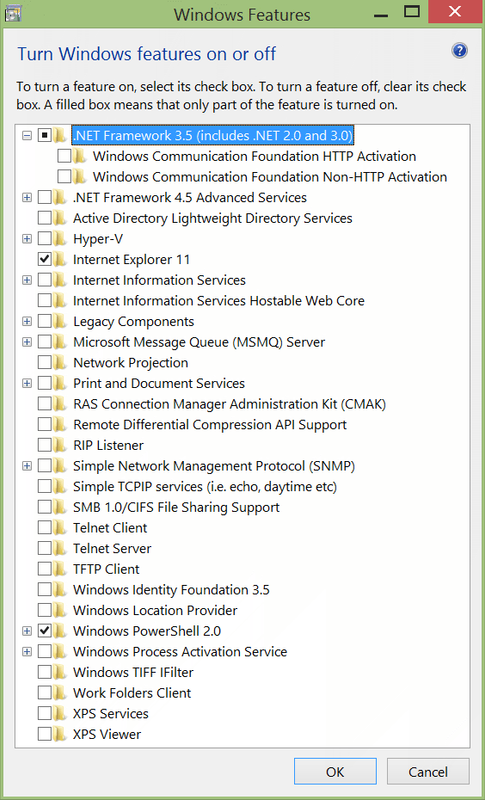
Task: Expand the Hyper-V node
Action: tap(27, 239)
